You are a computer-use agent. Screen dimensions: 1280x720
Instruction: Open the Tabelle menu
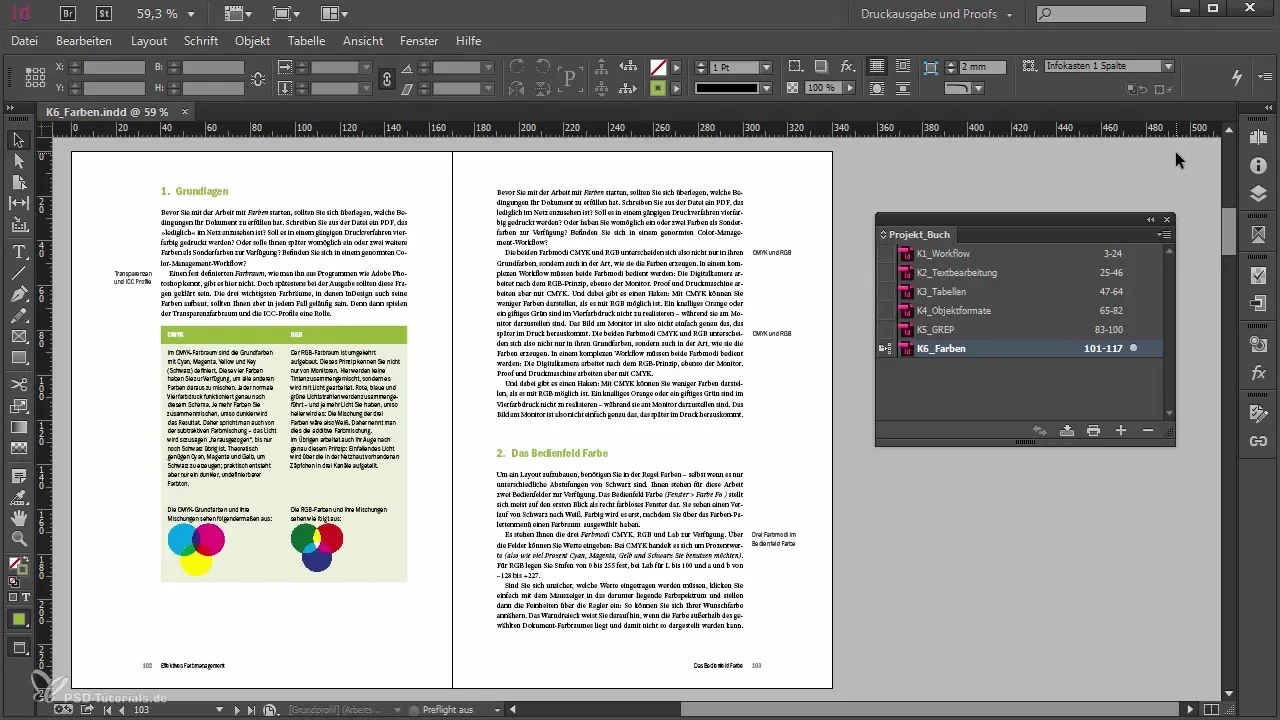point(306,41)
